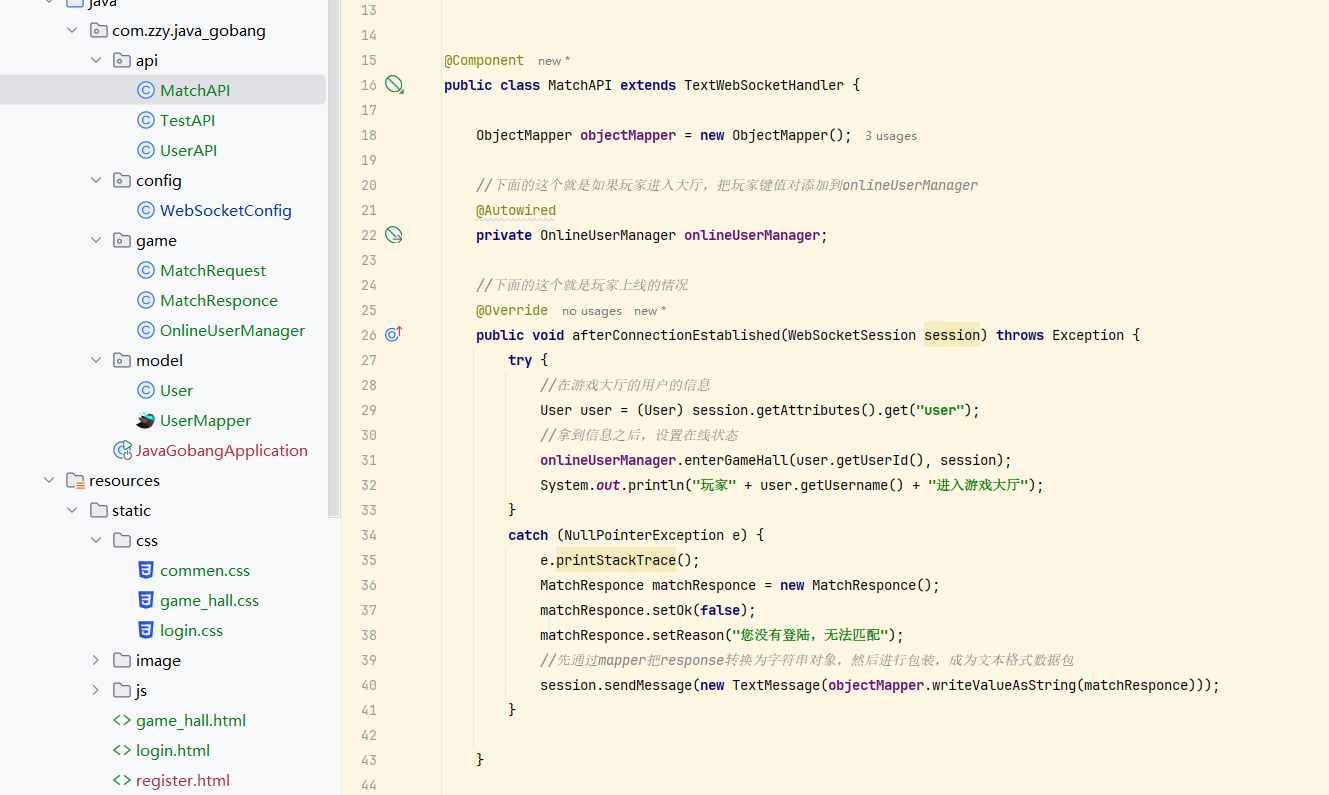Click the autowired gutter icon on line 22
The image size is (1329, 795).
pyautogui.click(x=394, y=235)
